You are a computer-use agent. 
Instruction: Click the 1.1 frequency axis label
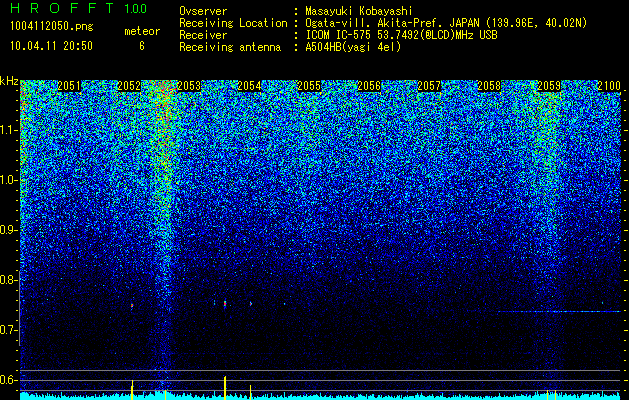pyautogui.click(x=8, y=130)
